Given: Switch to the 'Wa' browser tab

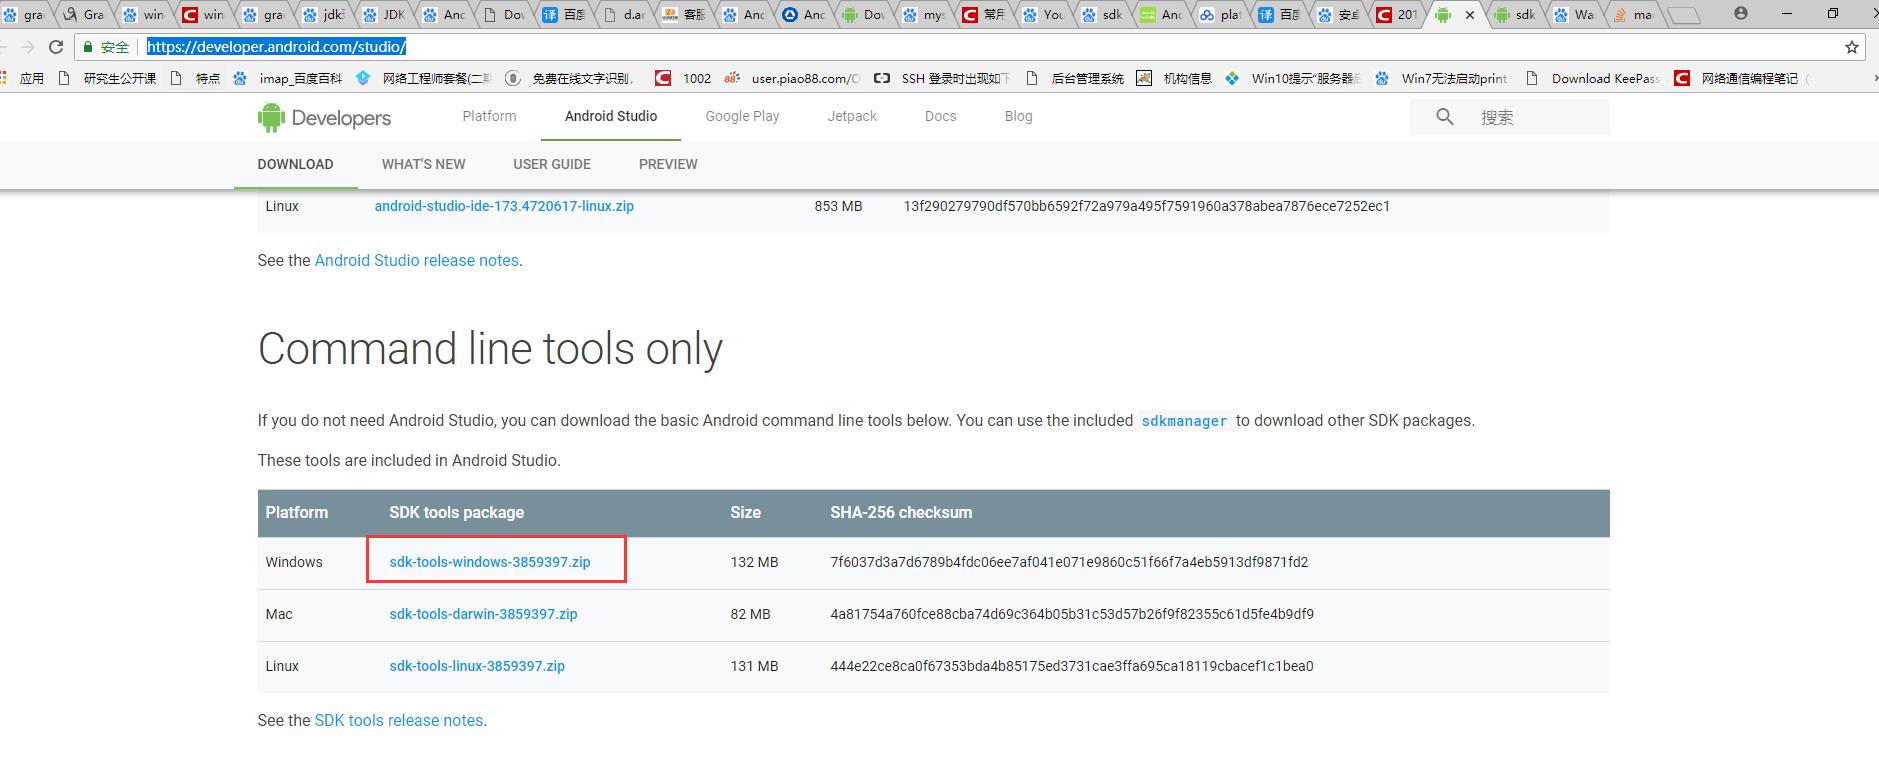Looking at the screenshot, I should coord(1575,15).
